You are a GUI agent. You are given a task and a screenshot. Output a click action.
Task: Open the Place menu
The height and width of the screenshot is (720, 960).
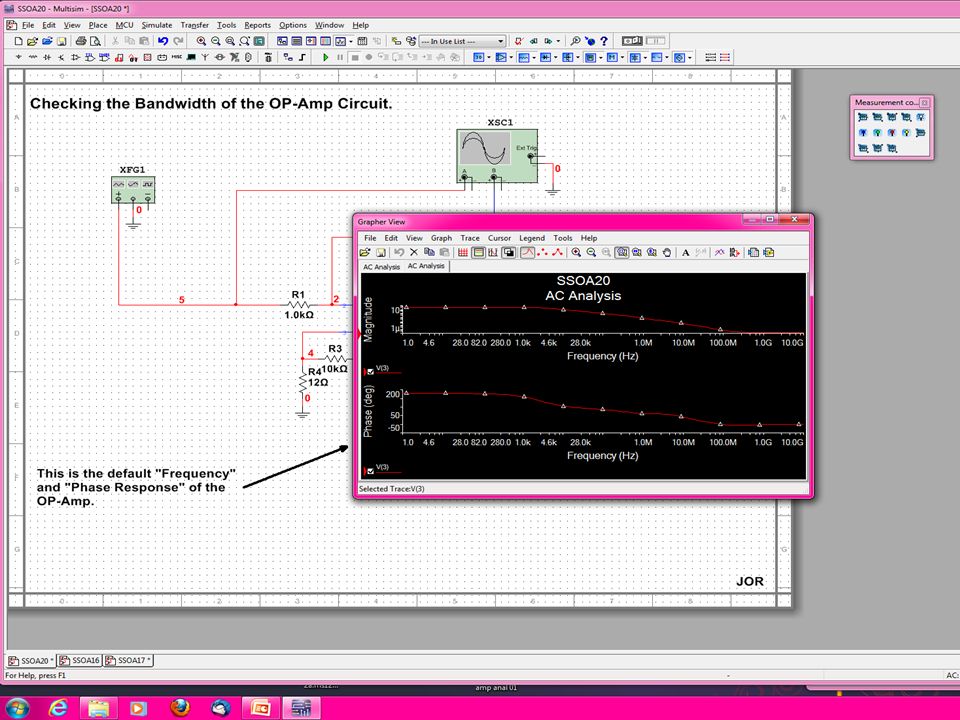pyautogui.click(x=98, y=25)
